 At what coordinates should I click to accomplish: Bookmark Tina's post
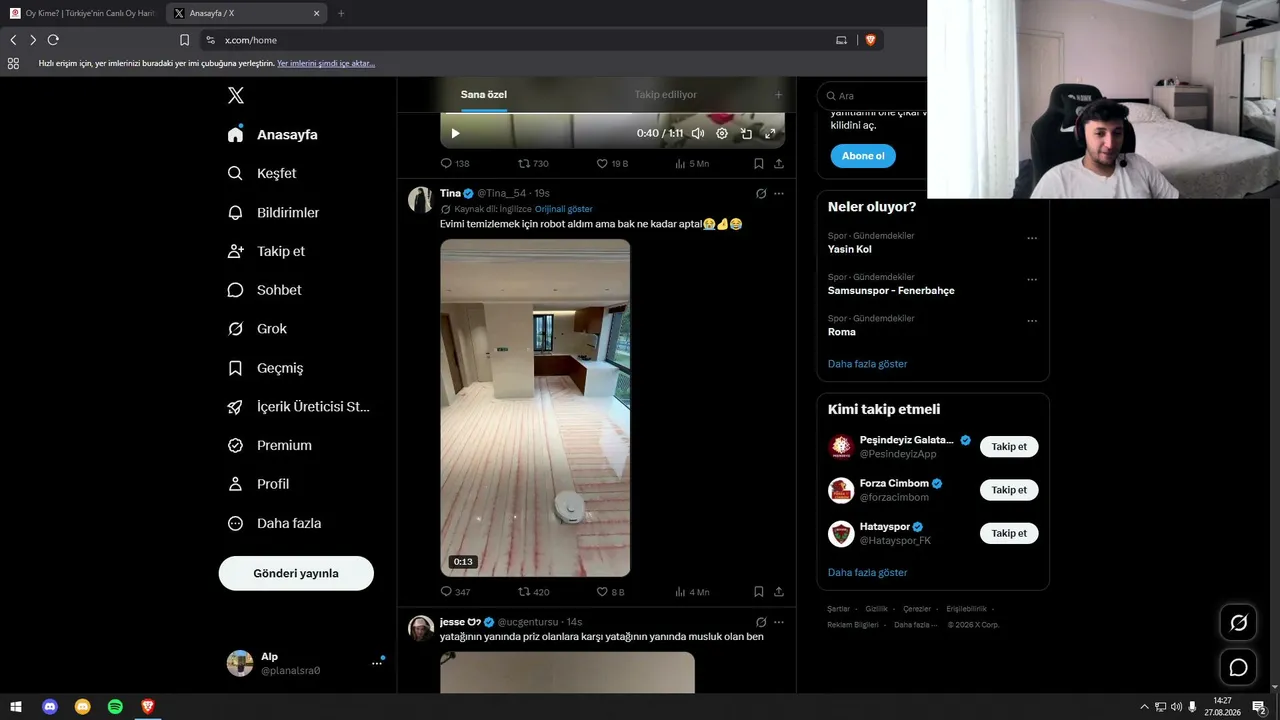[x=759, y=592]
